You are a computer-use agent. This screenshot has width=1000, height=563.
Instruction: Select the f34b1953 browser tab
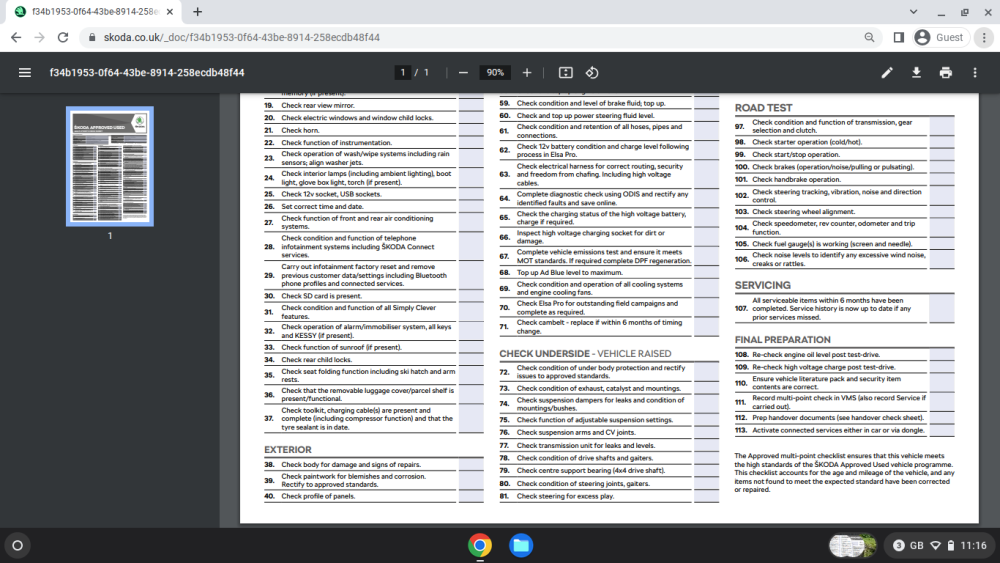tap(94, 11)
